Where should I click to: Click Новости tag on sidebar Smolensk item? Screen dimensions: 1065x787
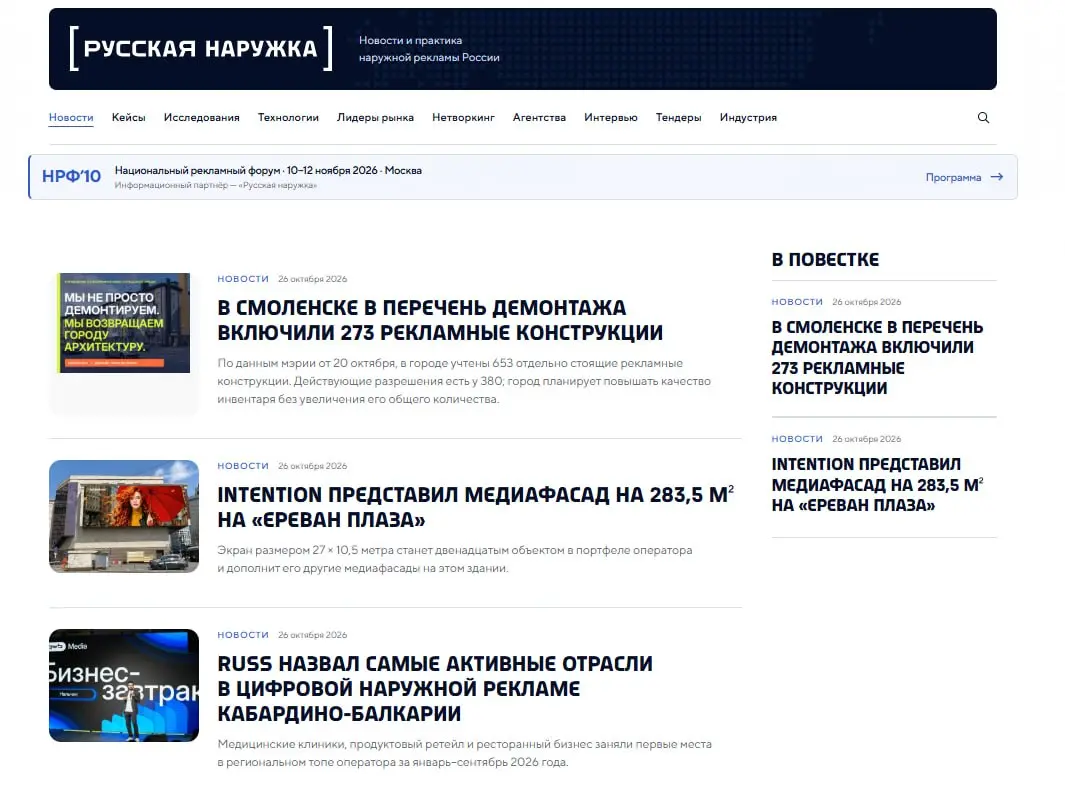click(x=797, y=301)
